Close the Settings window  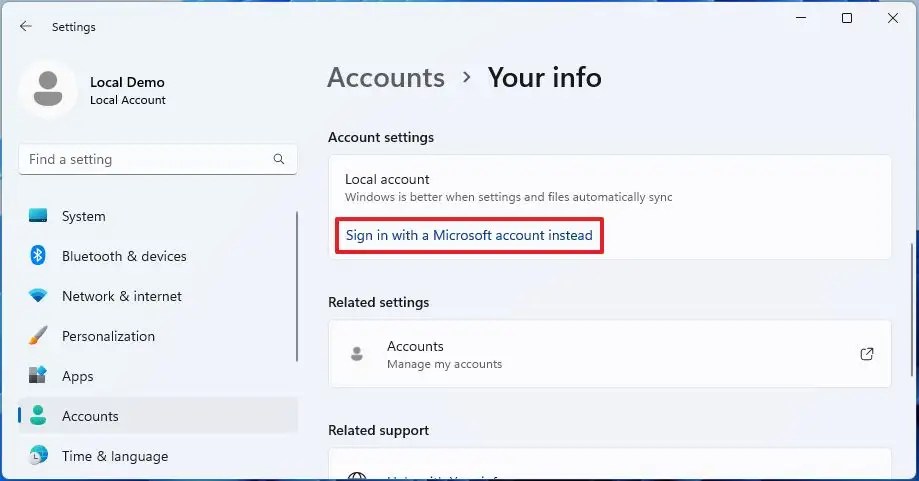click(893, 18)
